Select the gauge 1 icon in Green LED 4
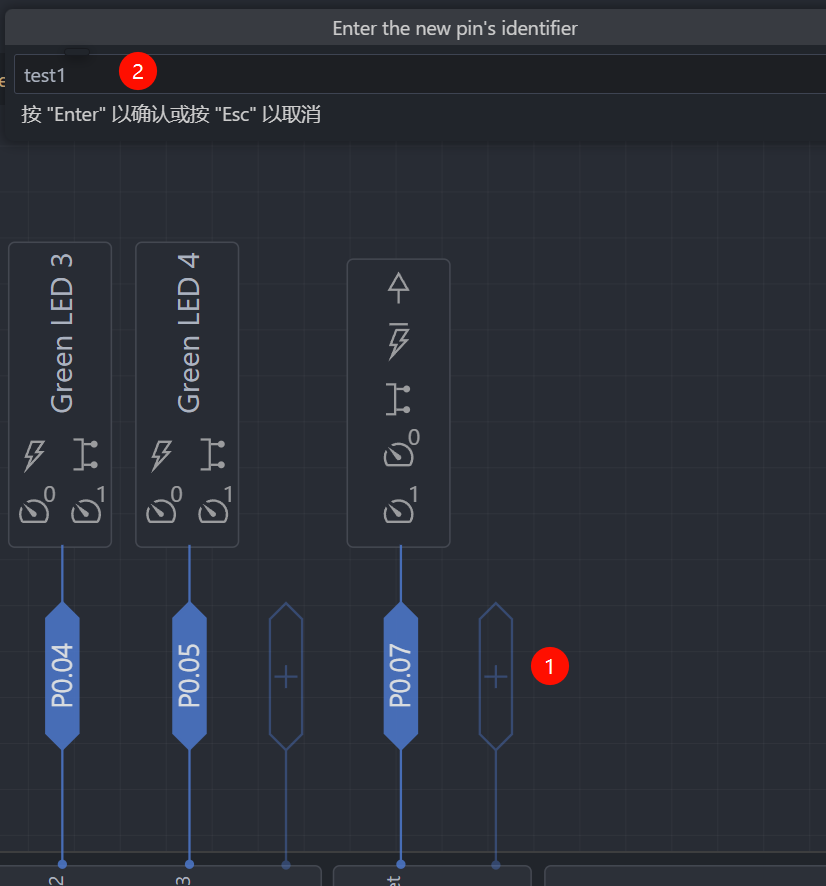 click(x=214, y=509)
